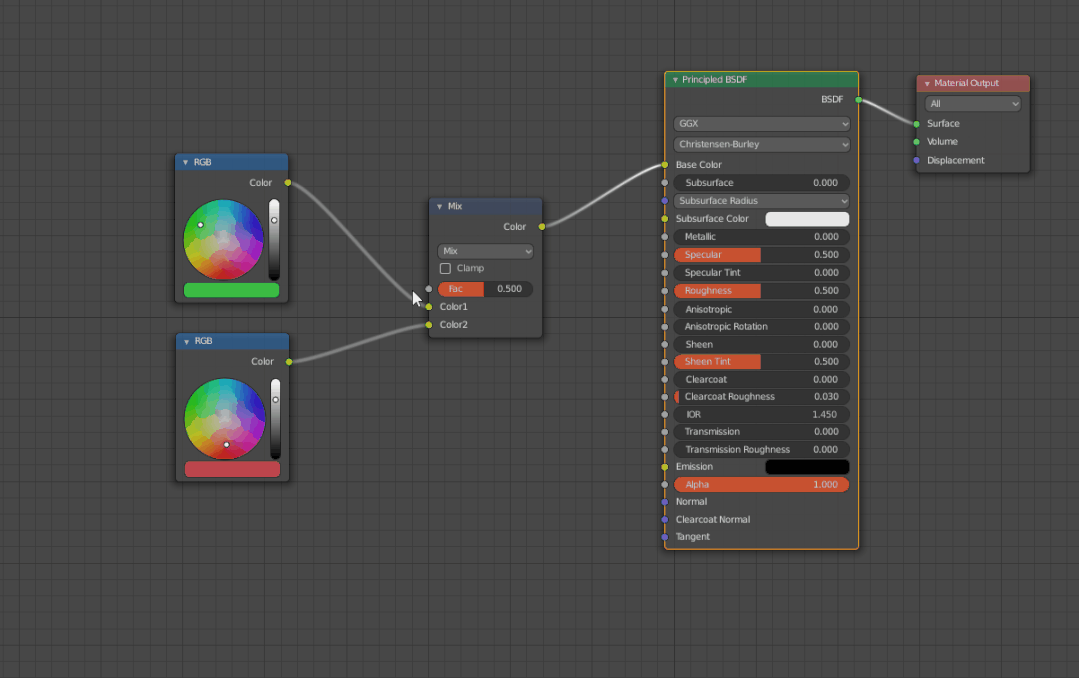Click the Subsurface Color white swatch
Screen dimensions: 1079x678
click(807, 219)
